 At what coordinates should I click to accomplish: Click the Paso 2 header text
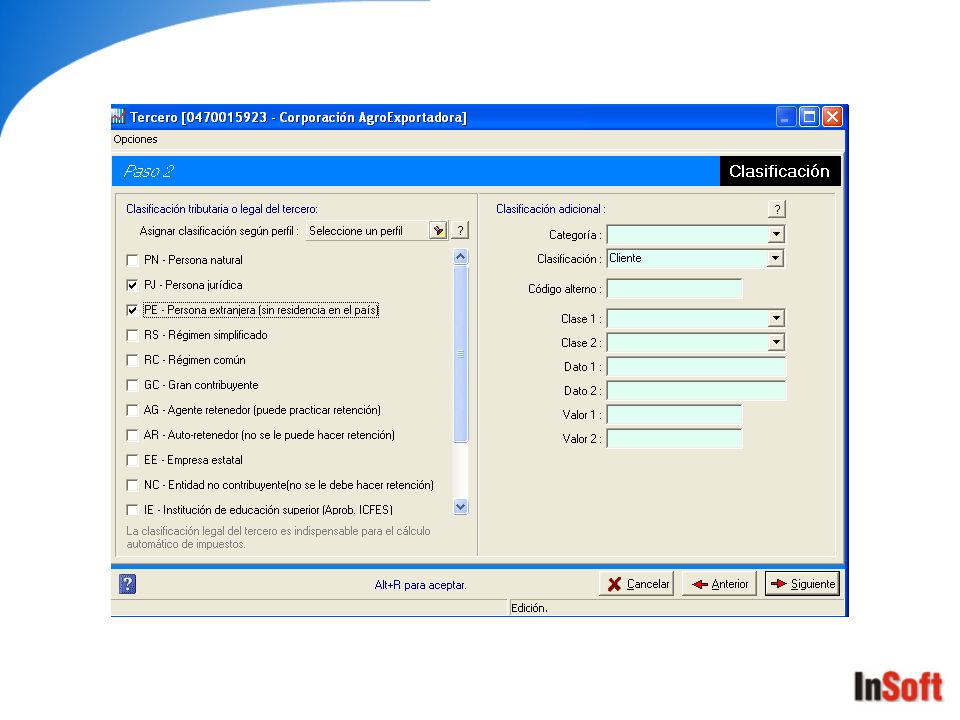pos(148,171)
